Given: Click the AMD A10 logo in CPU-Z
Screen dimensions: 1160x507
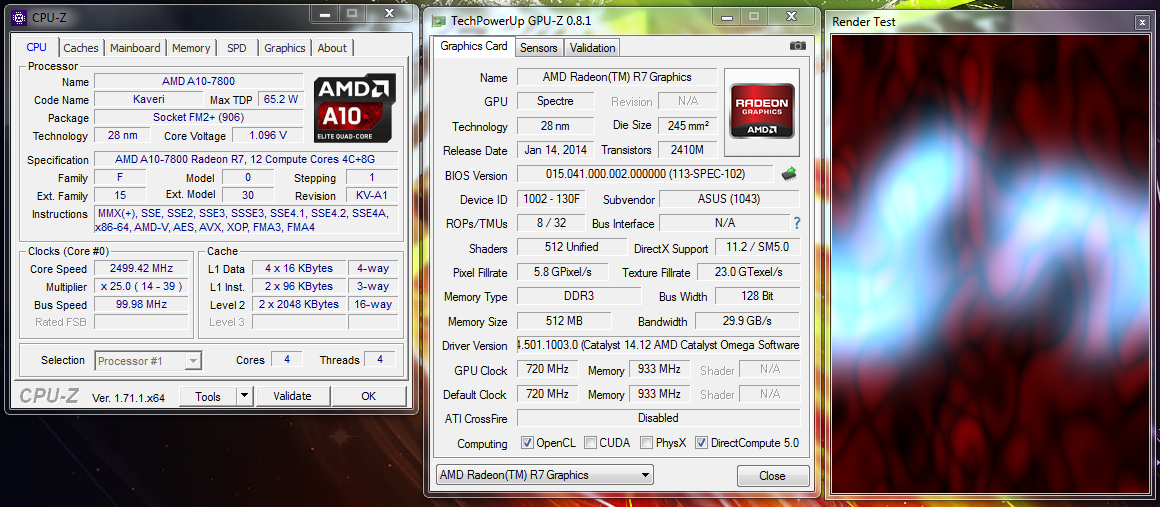Looking at the screenshot, I should coord(355,108).
